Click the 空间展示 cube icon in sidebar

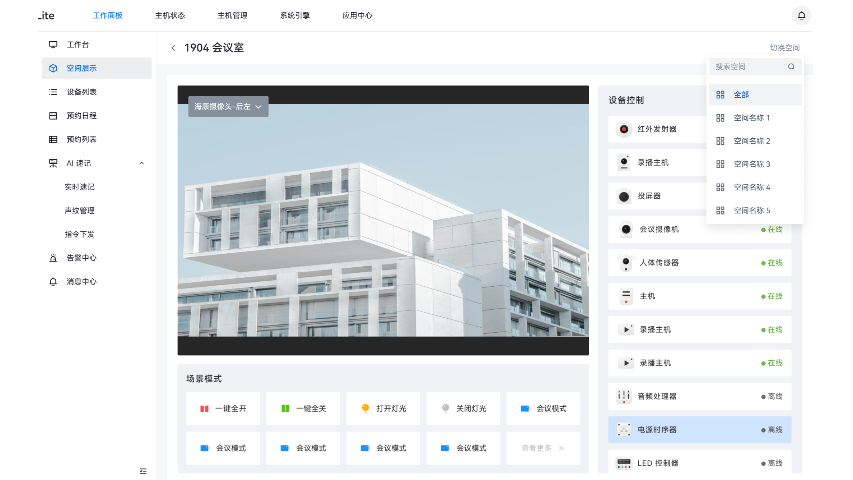[x=53, y=68]
